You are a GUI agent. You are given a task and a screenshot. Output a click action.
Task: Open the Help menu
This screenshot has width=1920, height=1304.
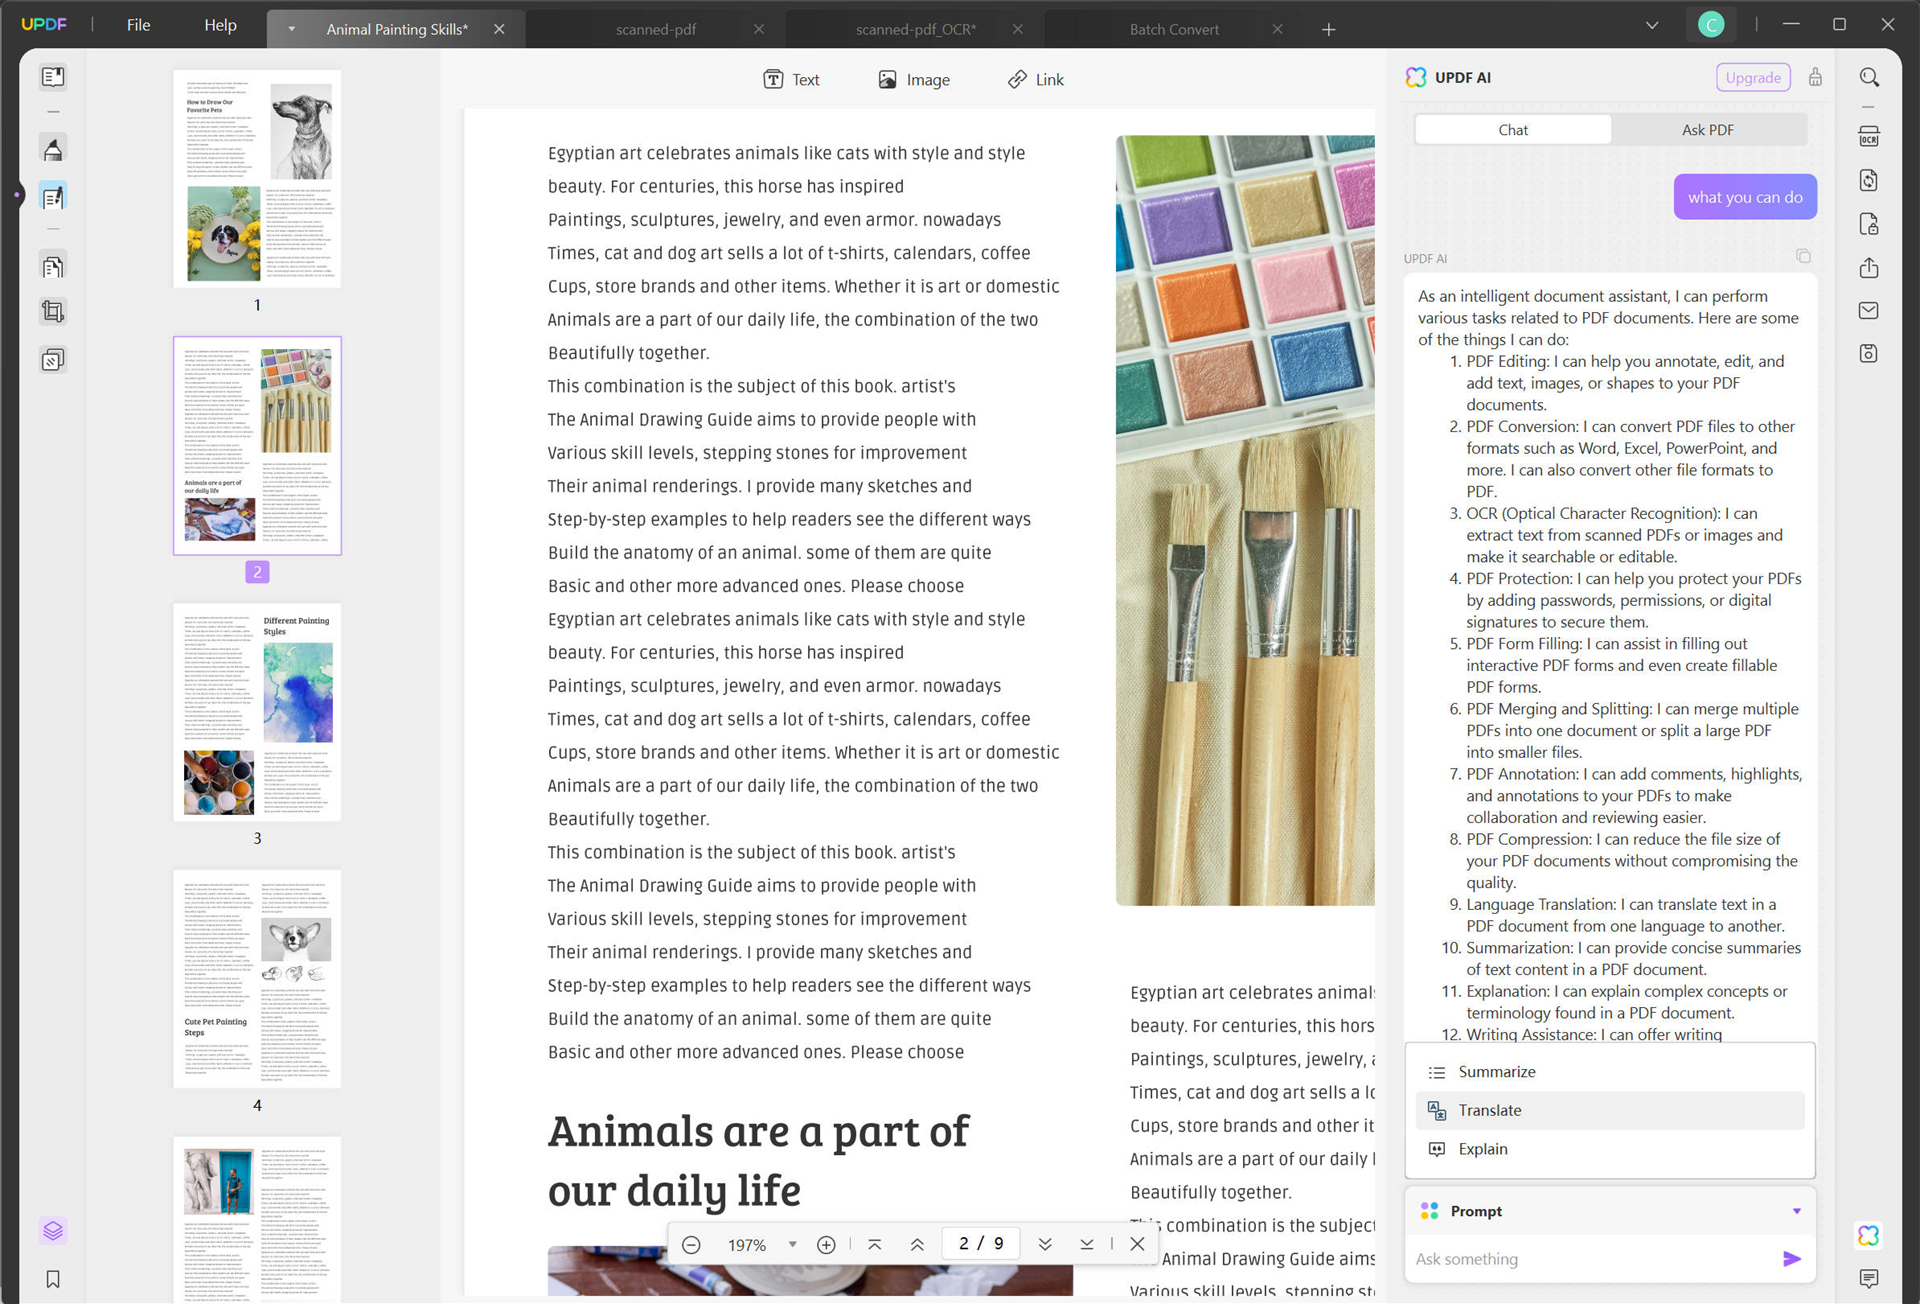[220, 25]
